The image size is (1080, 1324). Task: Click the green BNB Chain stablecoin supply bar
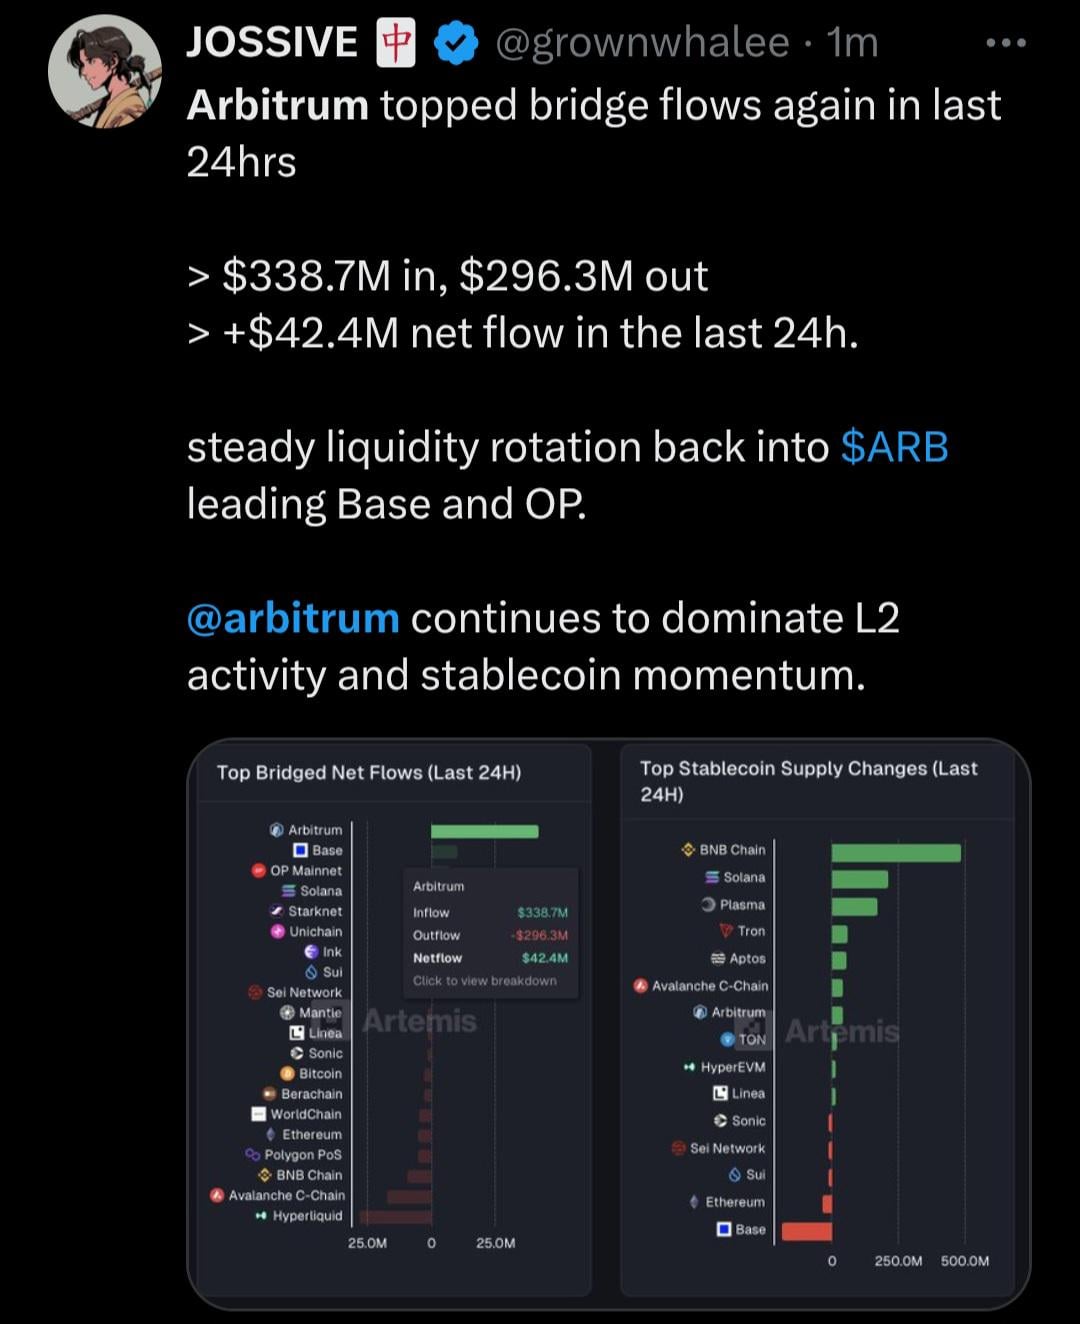(x=895, y=852)
